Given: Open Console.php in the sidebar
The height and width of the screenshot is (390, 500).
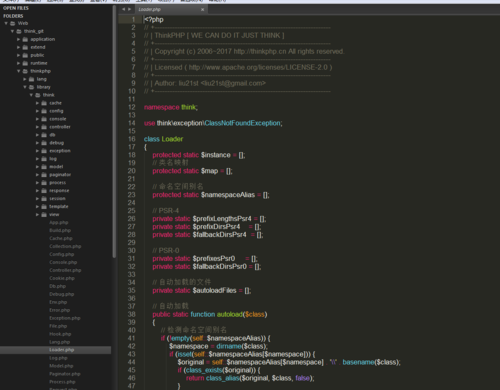Looking at the screenshot, I should click(x=63, y=262).
